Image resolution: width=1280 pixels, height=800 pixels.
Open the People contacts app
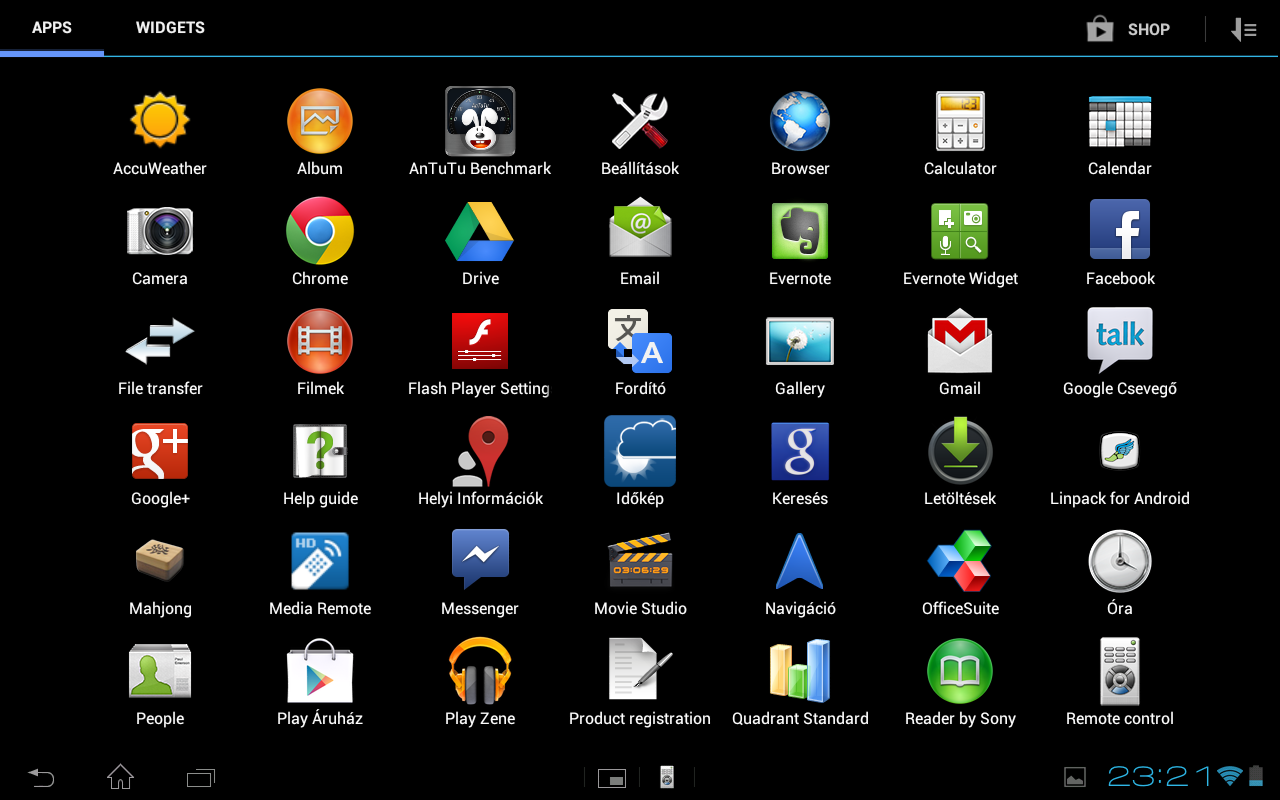(160, 683)
